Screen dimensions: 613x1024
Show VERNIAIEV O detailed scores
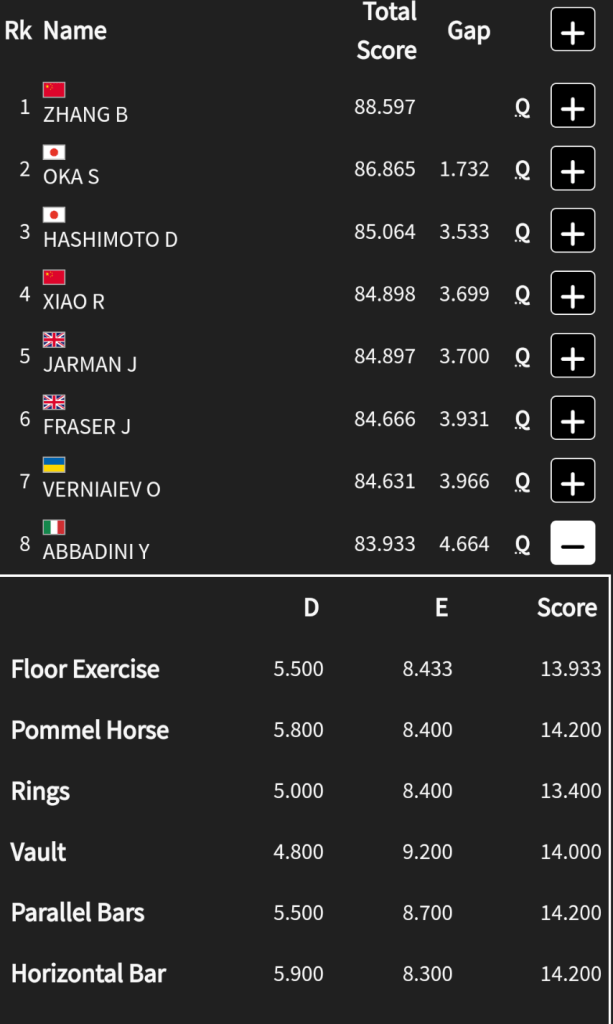tap(572, 481)
